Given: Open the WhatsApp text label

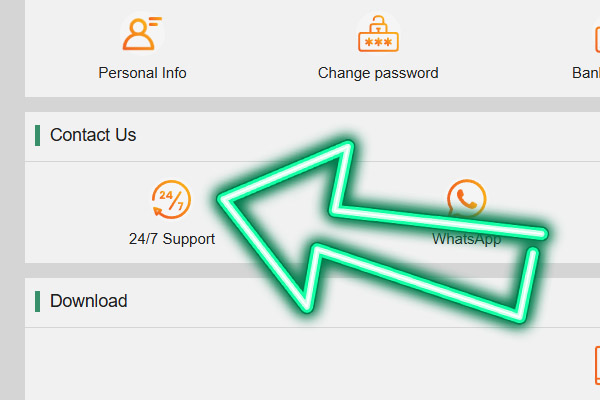Looking at the screenshot, I should coord(466,239).
